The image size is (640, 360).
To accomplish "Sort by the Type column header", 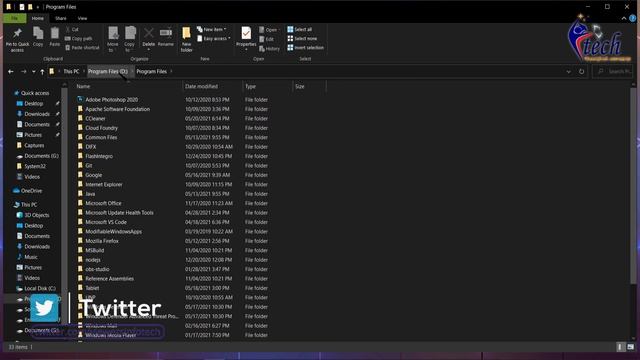I will [x=250, y=87].
